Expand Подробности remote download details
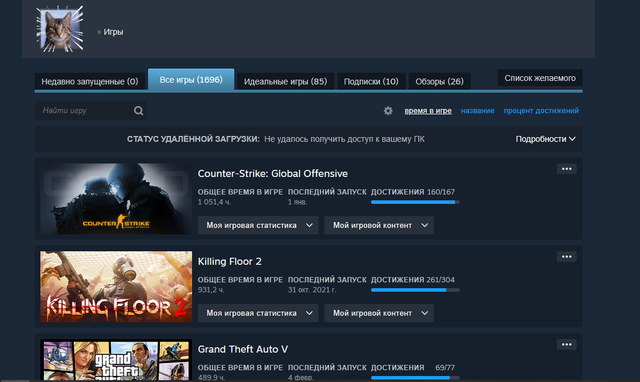Viewport: 640px width, 382px height. [x=545, y=139]
